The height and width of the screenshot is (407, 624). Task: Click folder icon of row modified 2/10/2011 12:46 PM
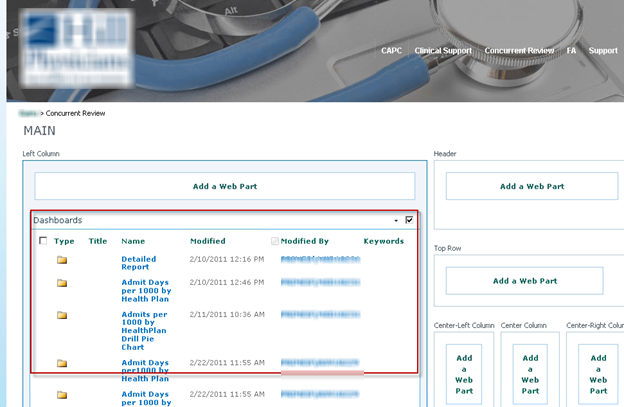tap(62, 283)
